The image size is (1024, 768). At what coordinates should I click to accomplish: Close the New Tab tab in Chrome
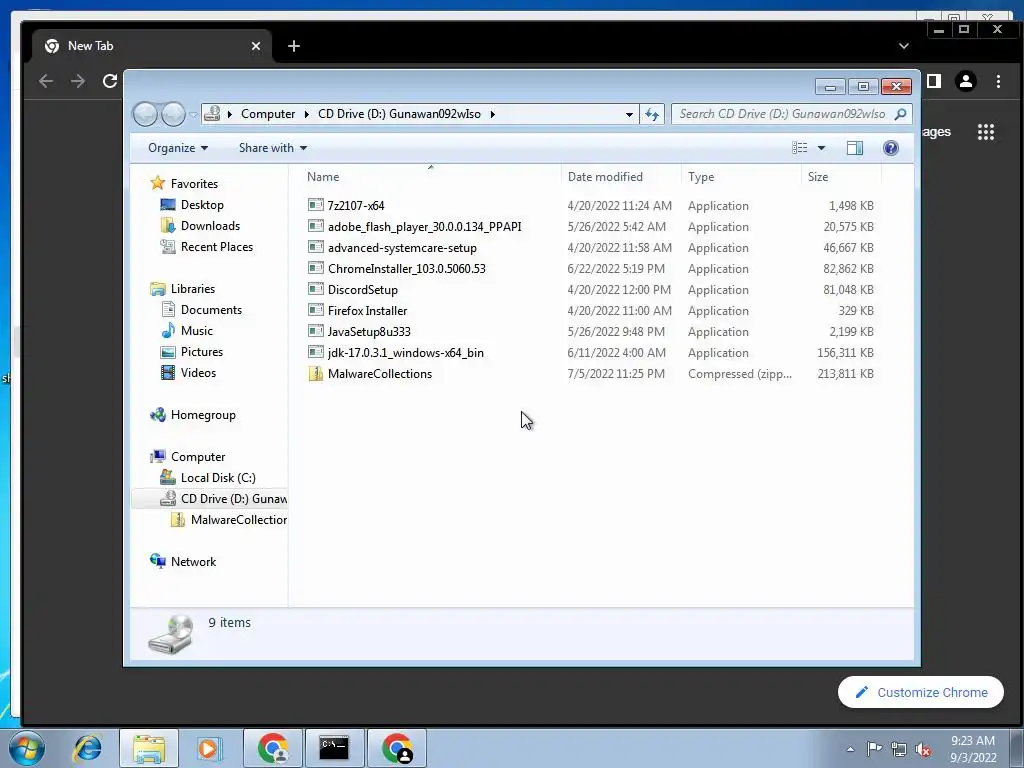(x=256, y=46)
